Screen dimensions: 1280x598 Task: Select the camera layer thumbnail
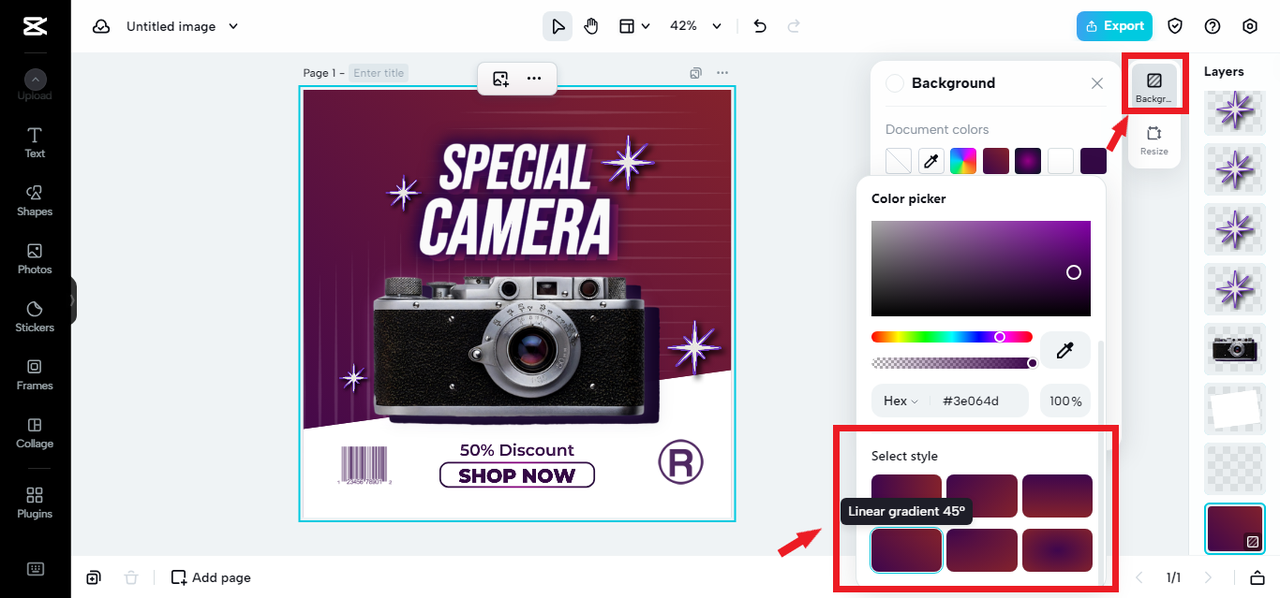[1235, 348]
